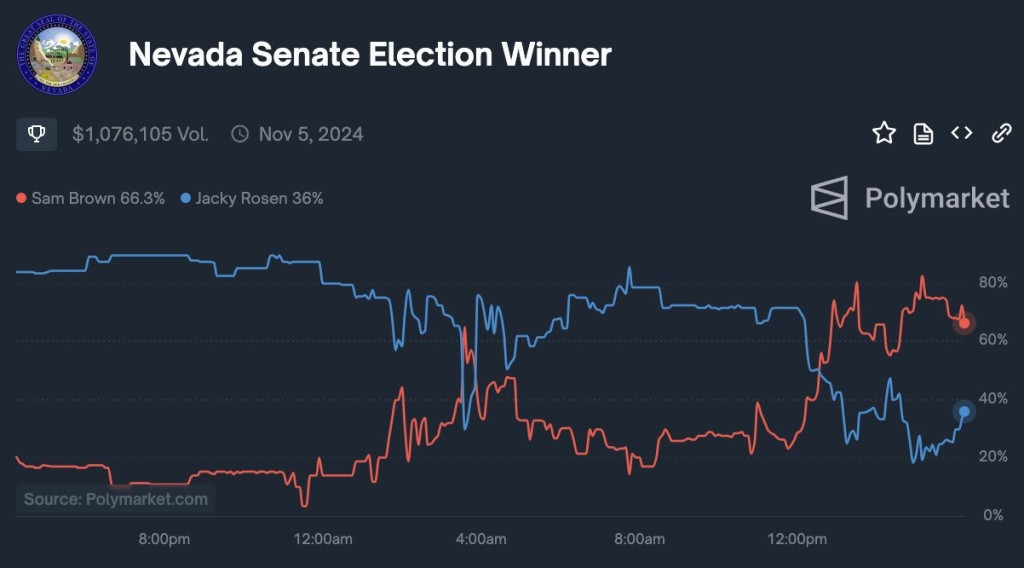This screenshot has height=568, width=1024.
Task: Click the $1,076,105 Vol. figure
Action: [x=140, y=134]
